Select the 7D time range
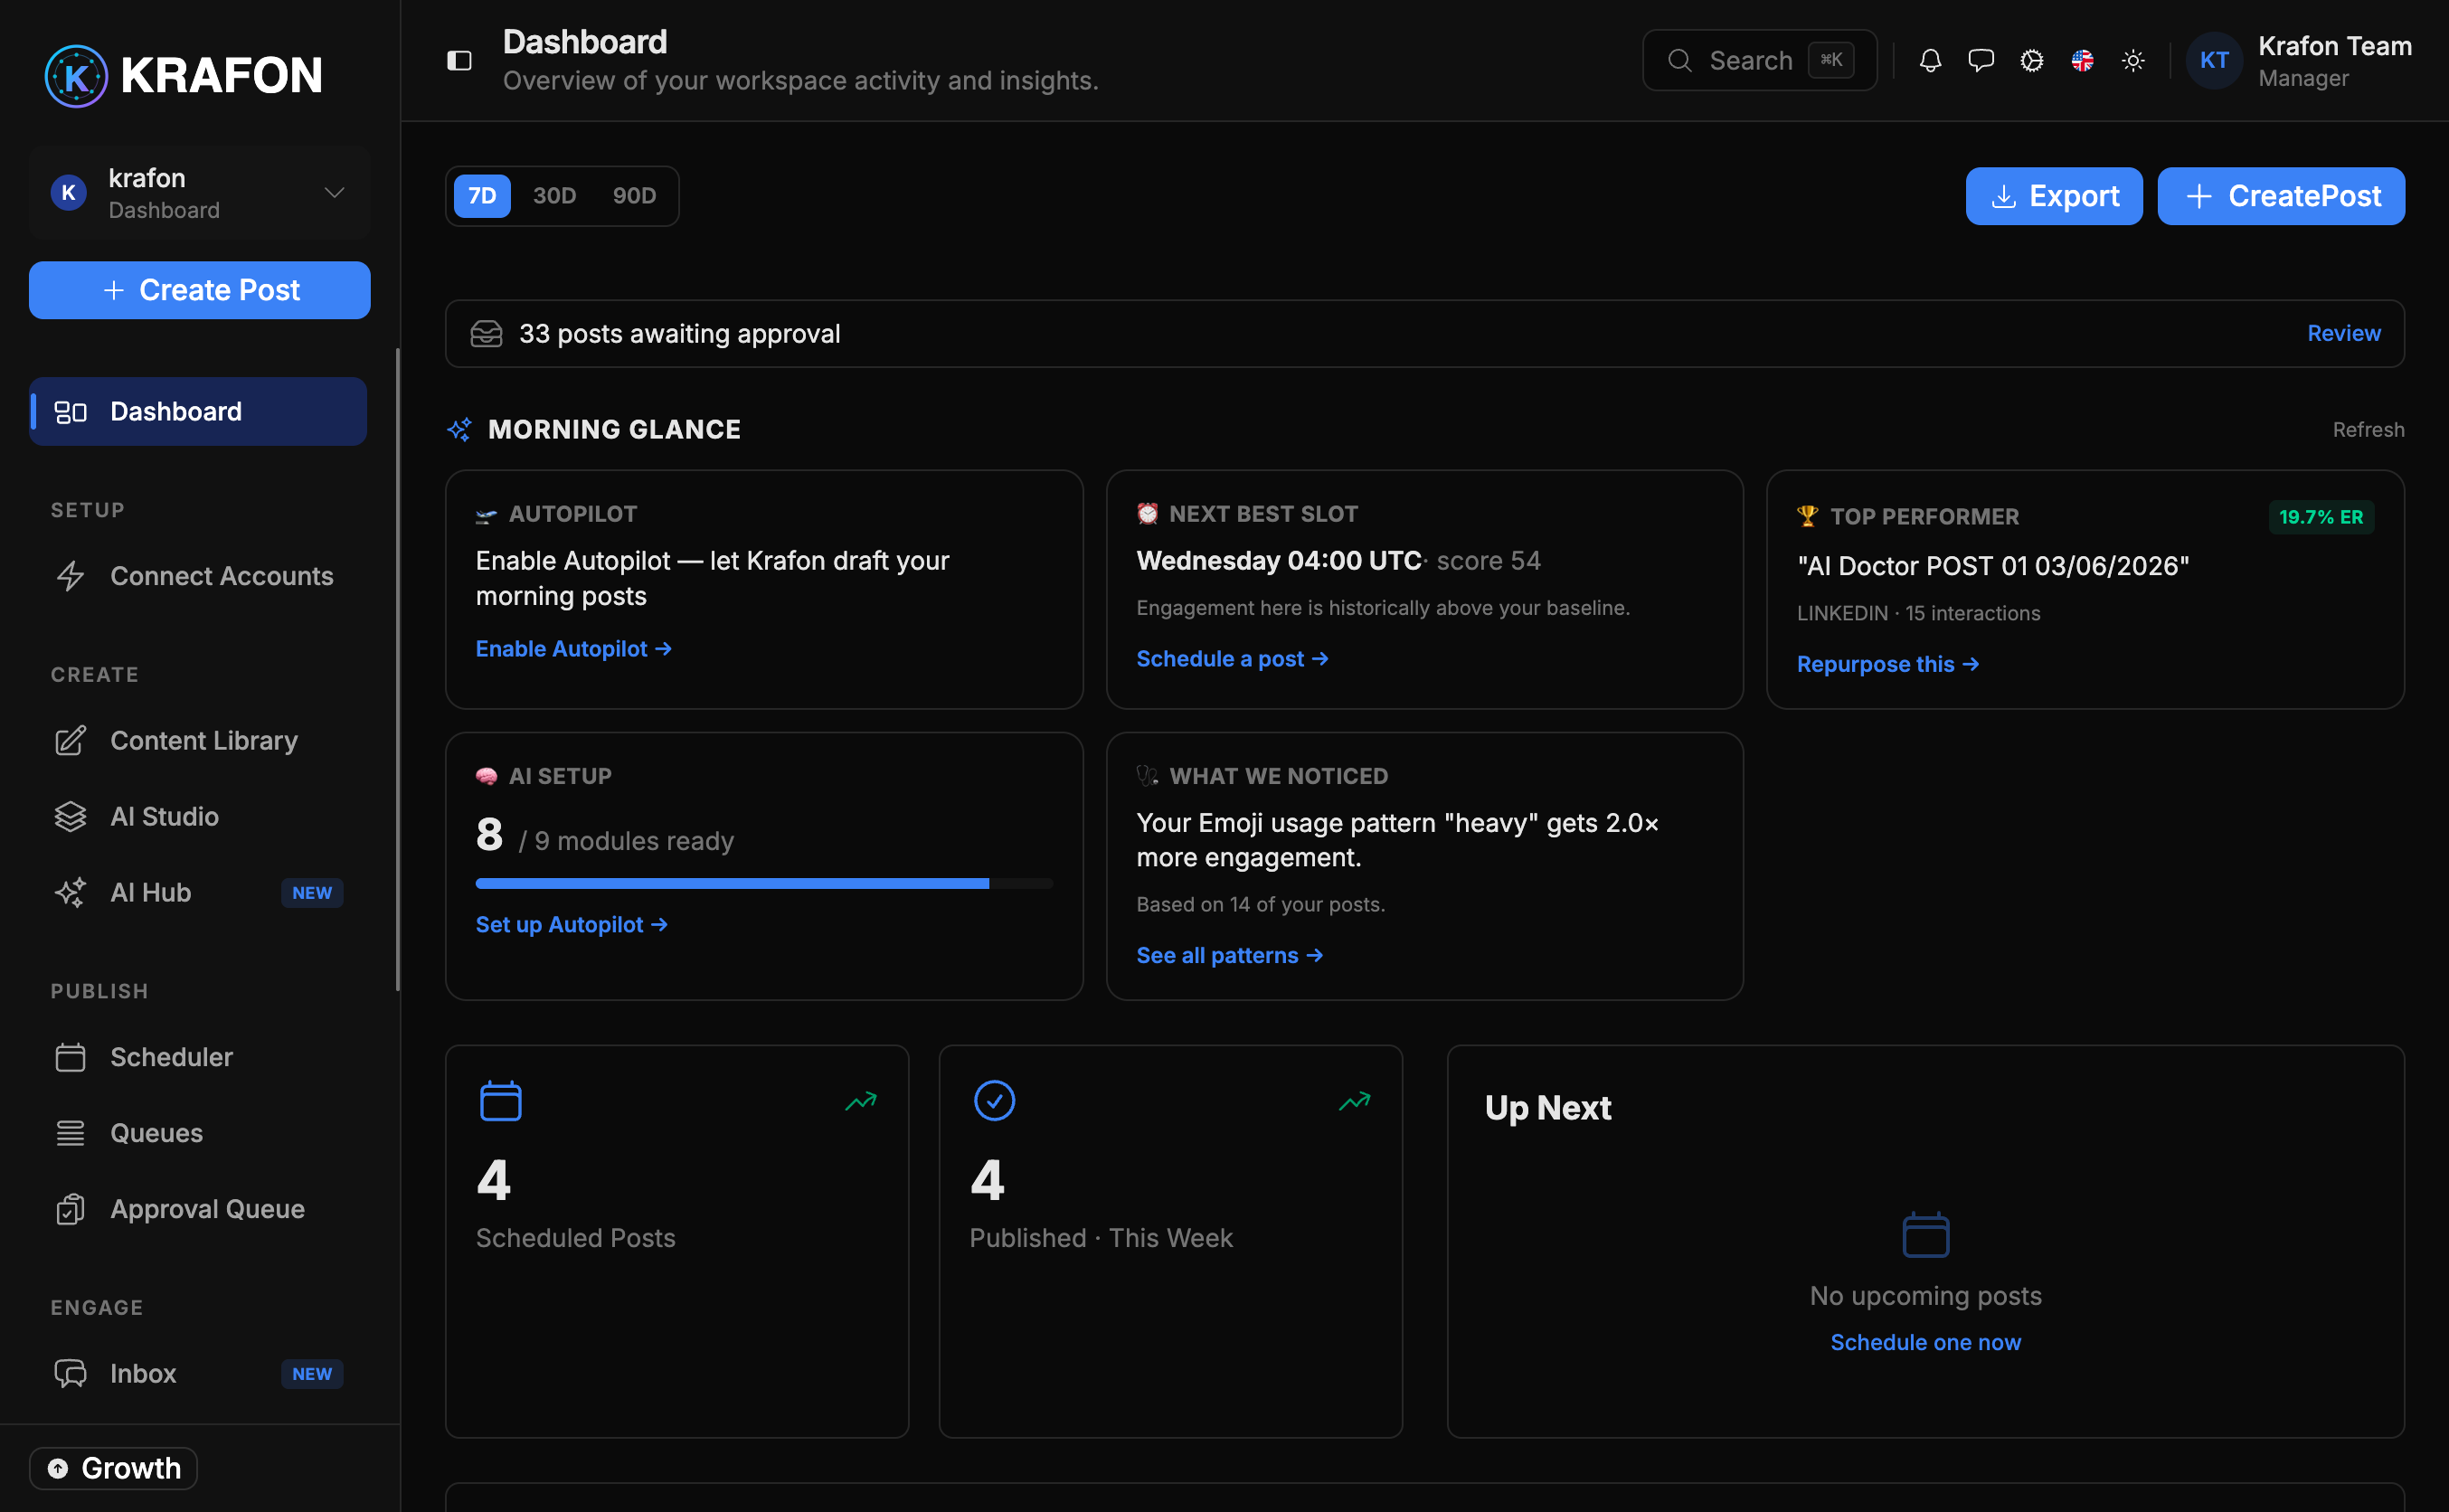The height and width of the screenshot is (1512, 2449). pos(483,196)
